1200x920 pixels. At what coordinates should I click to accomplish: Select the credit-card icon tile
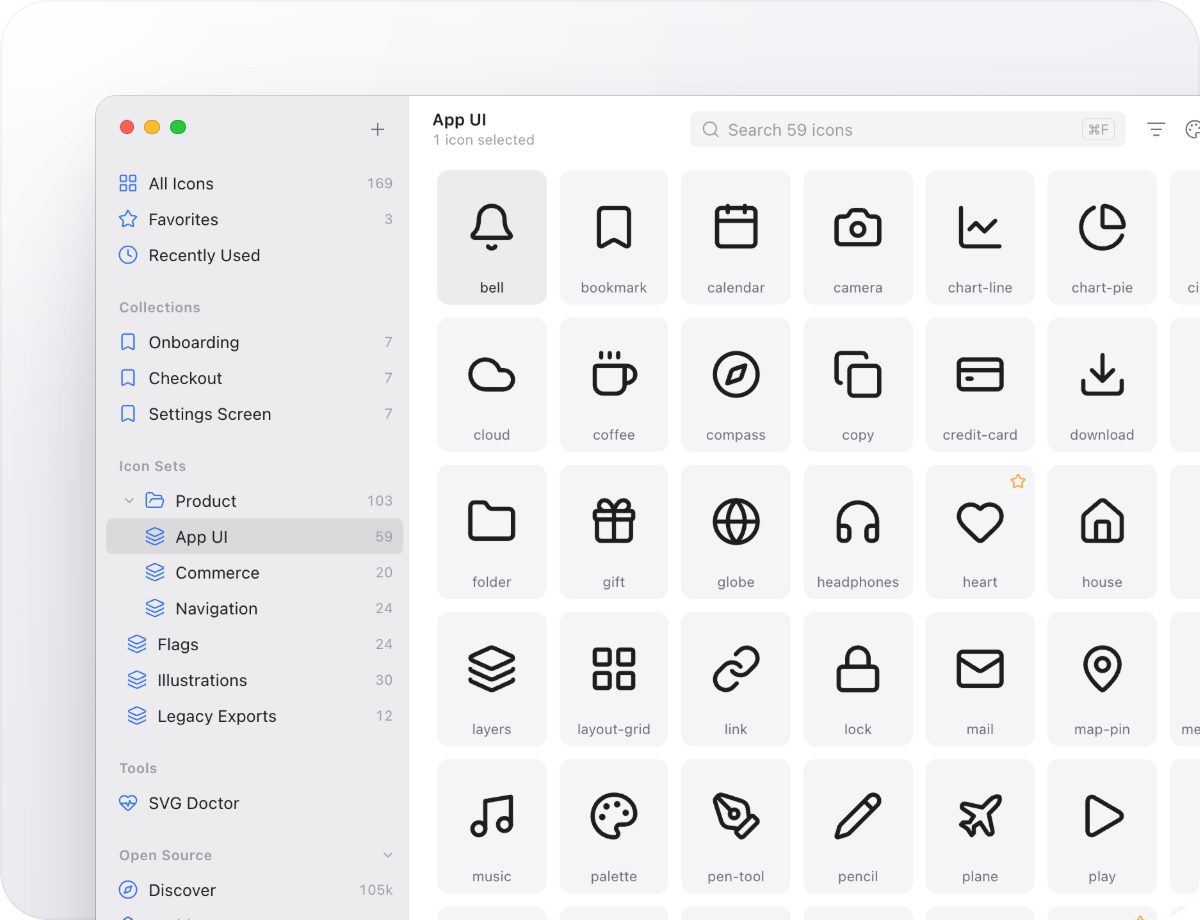[980, 384]
